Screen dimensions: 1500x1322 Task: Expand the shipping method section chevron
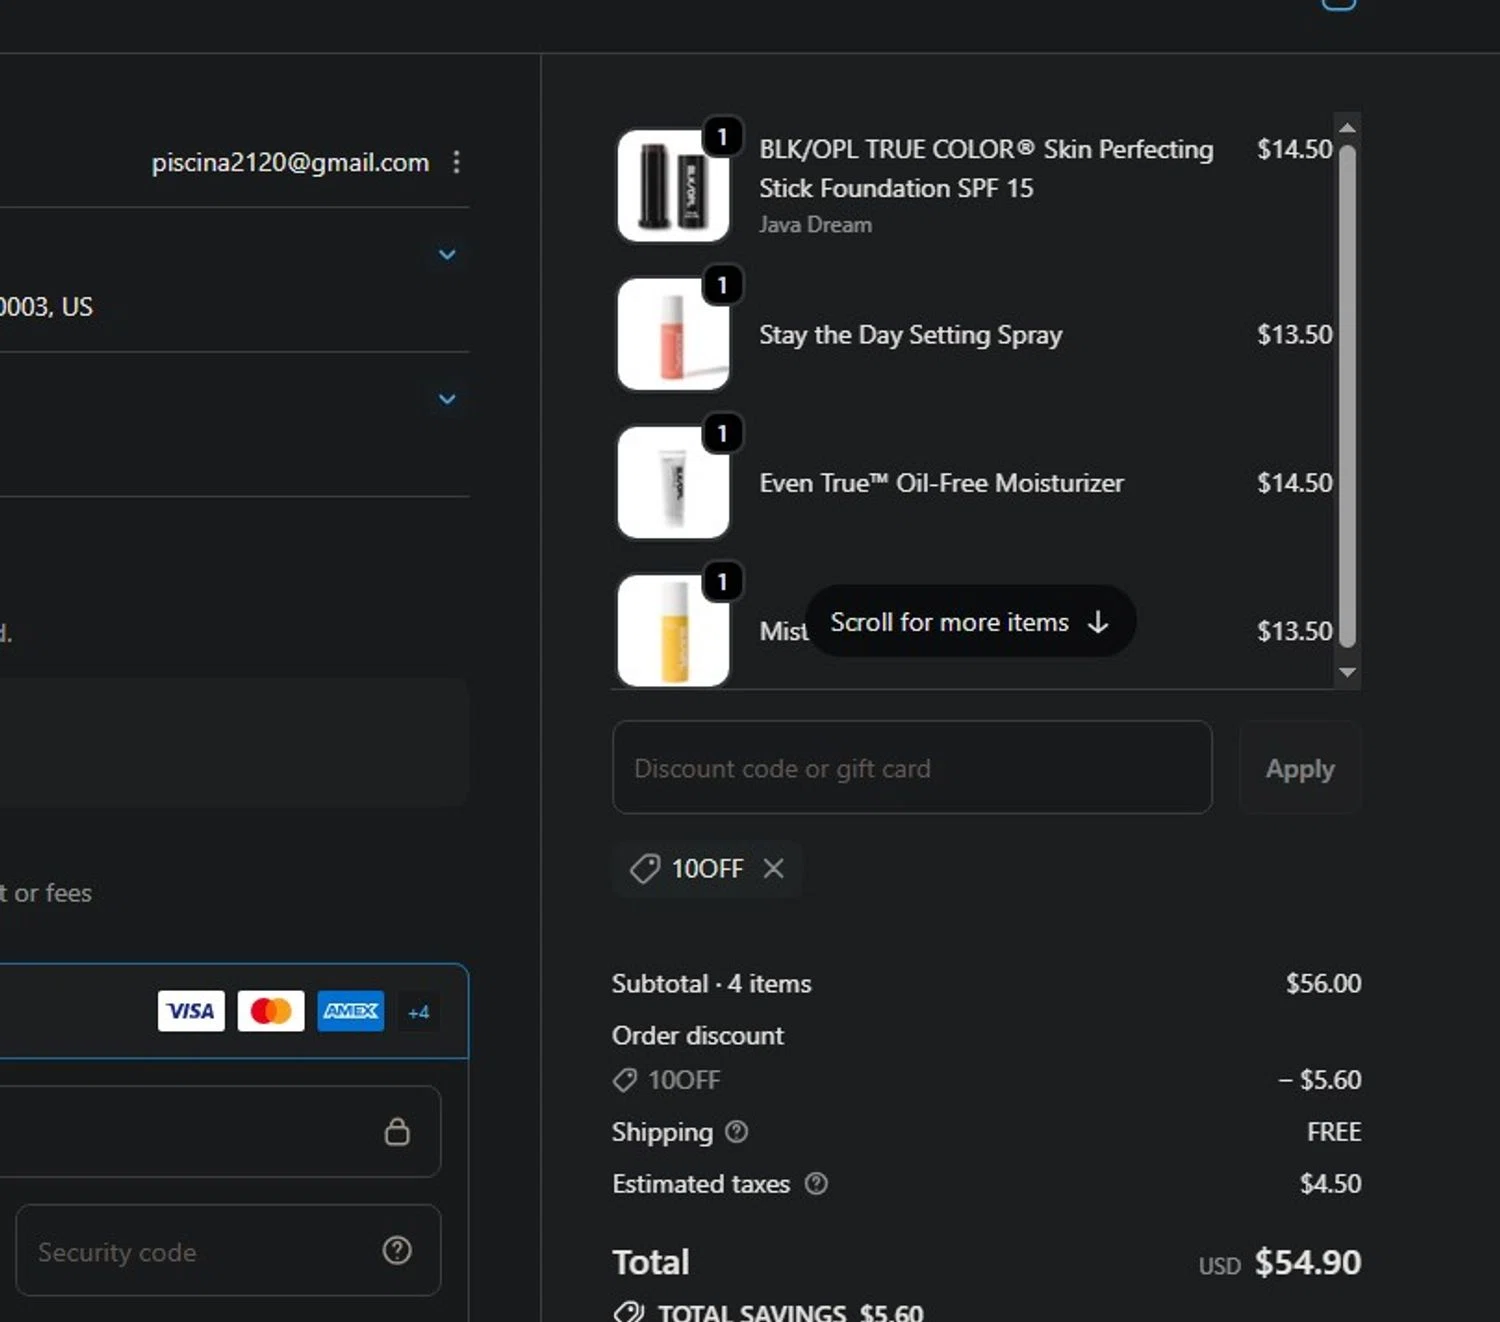pos(447,399)
